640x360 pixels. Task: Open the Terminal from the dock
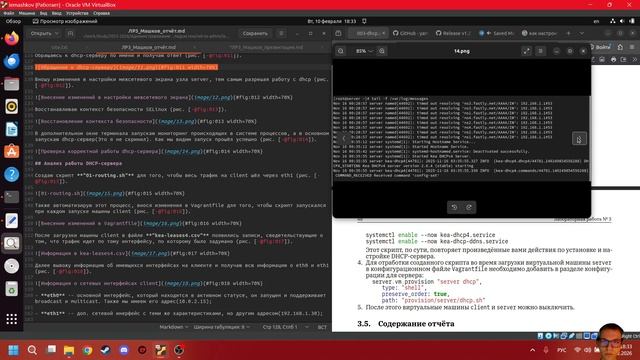coord(11,197)
